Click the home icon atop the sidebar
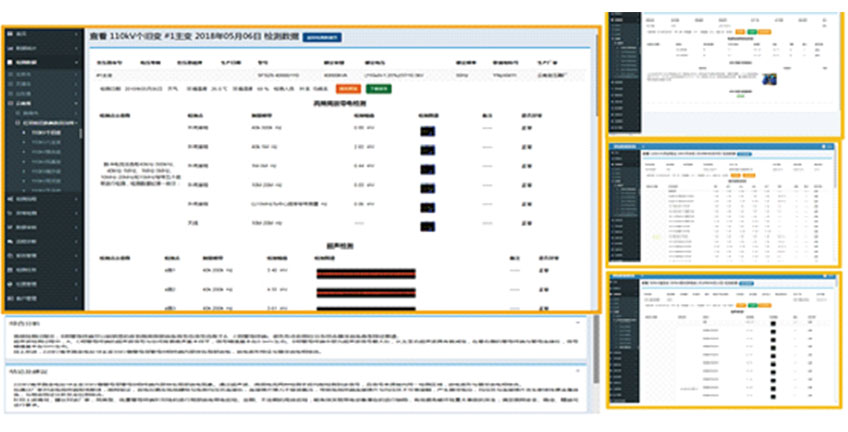The image size is (848, 432). [9, 34]
